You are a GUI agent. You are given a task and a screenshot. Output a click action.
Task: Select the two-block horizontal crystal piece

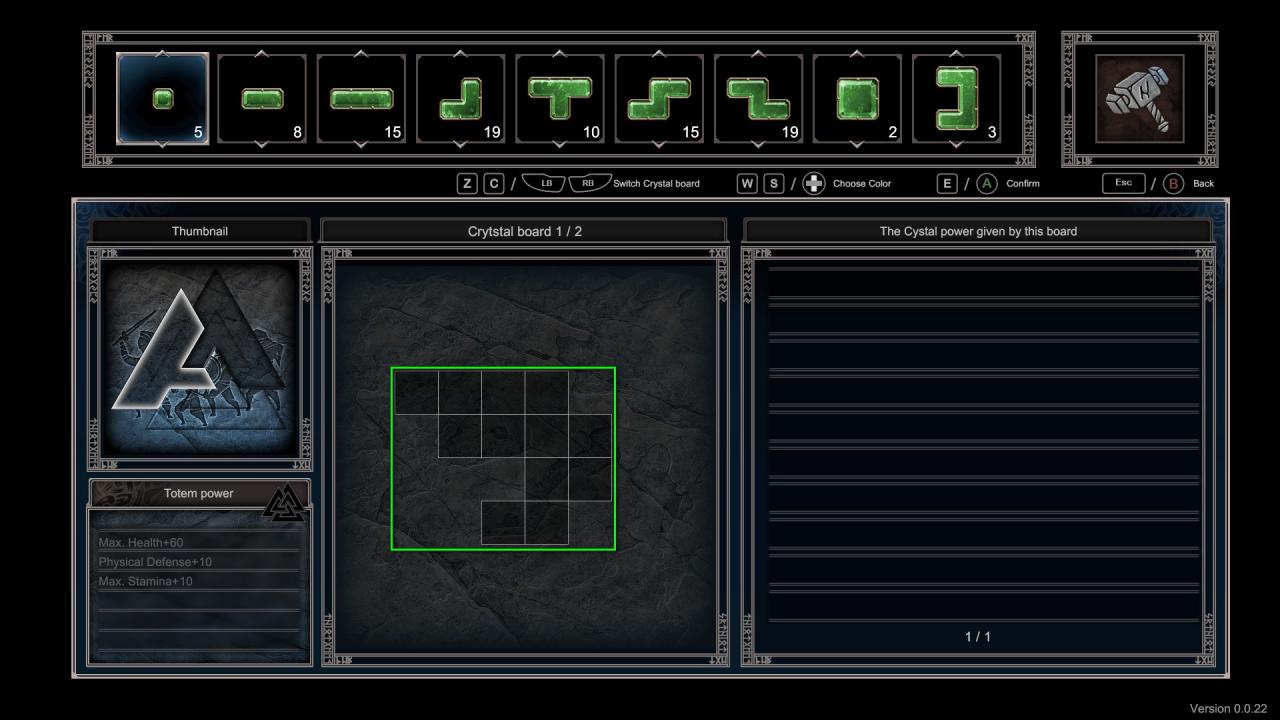[x=262, y=98]
